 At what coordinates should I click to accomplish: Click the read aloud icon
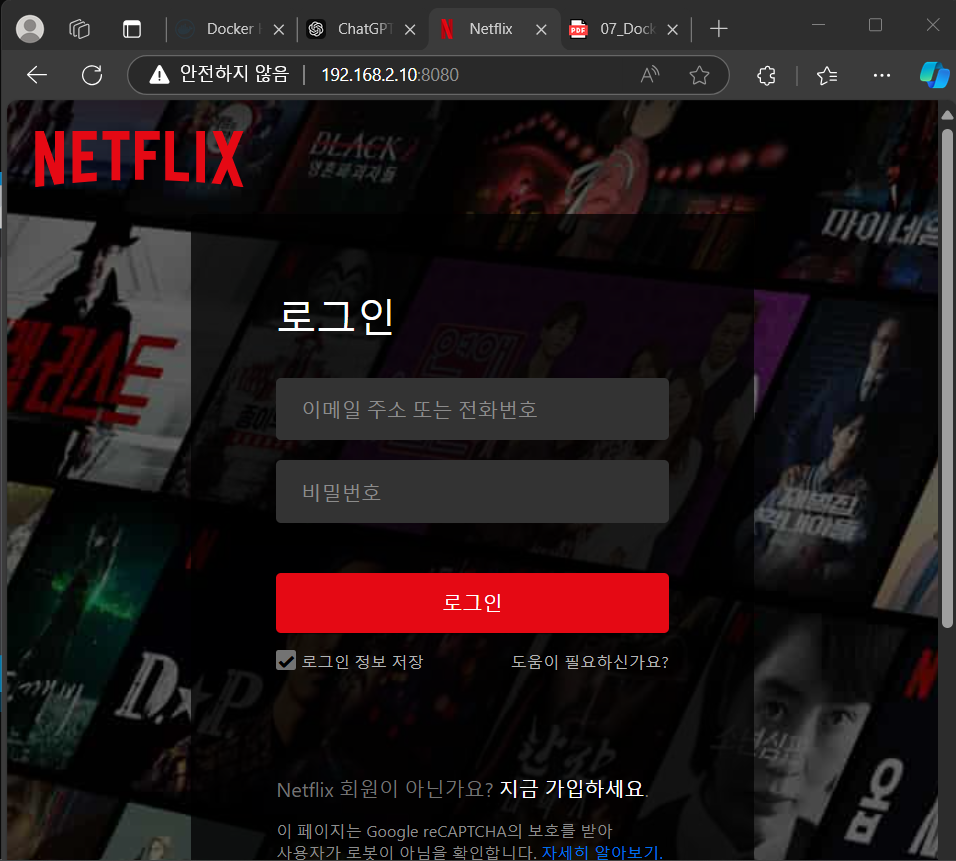650,75
